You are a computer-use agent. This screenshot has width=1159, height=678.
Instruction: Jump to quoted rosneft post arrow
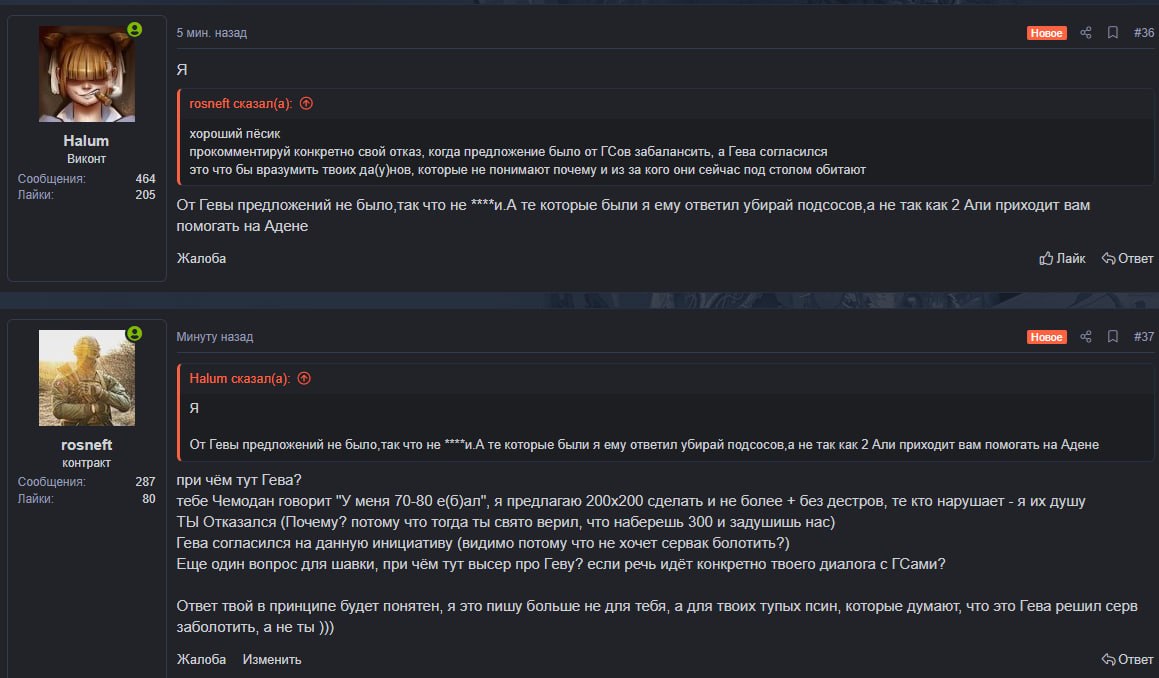coord(306,104)
